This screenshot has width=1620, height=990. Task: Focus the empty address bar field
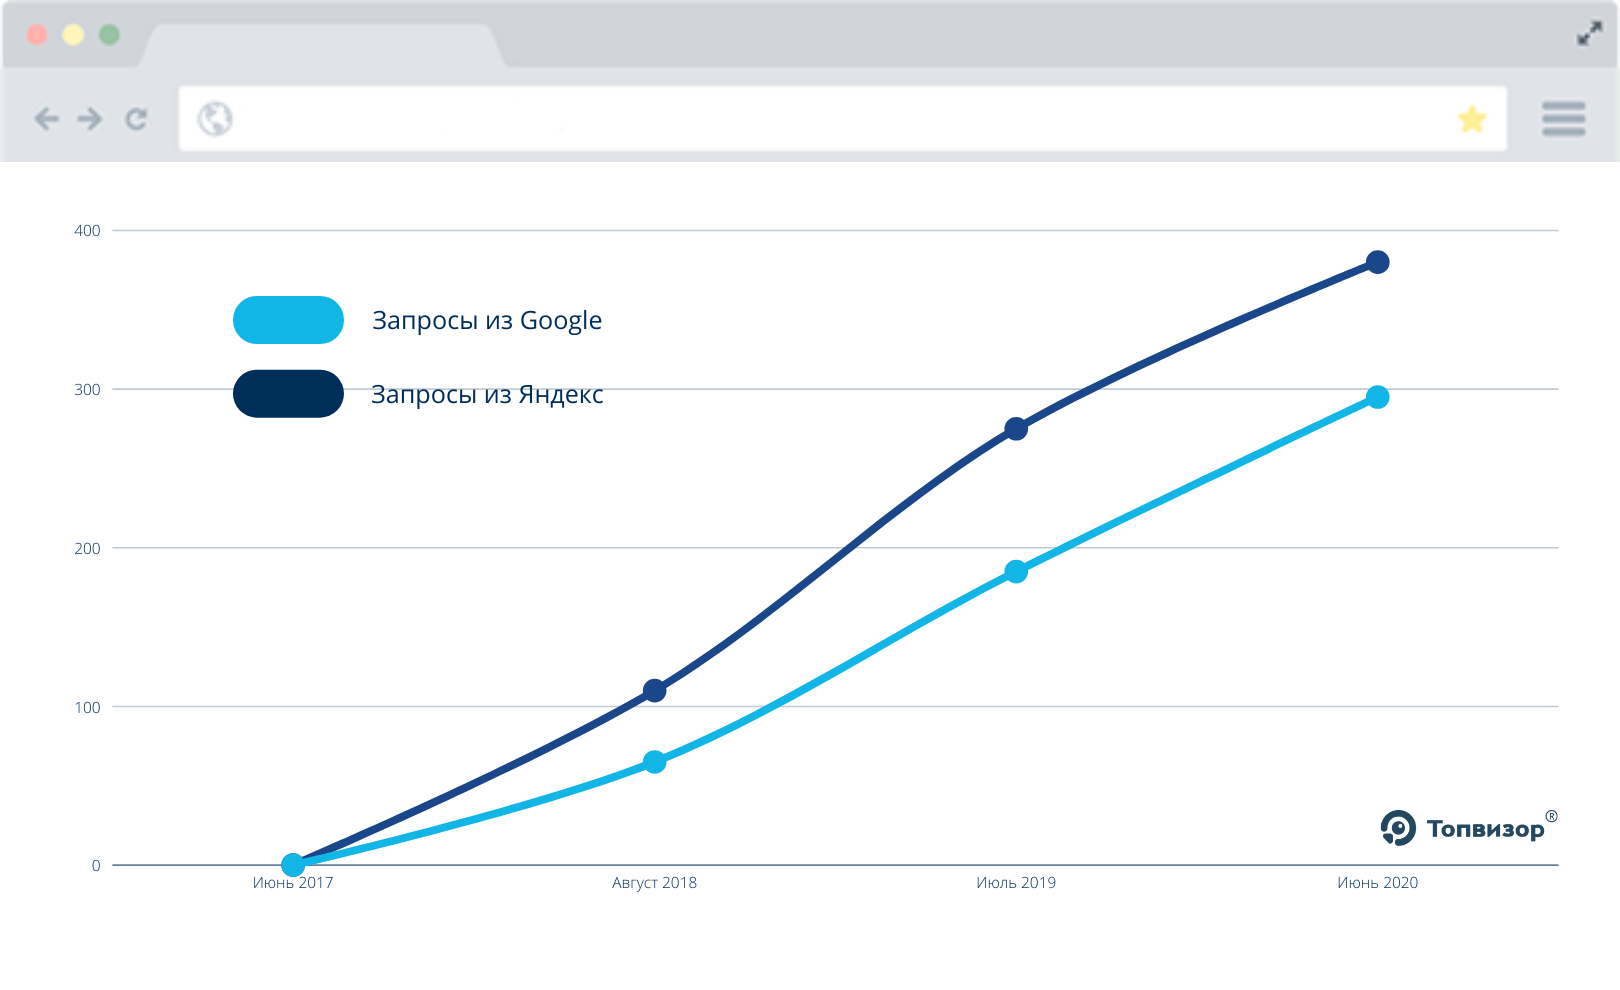[842, 119]
